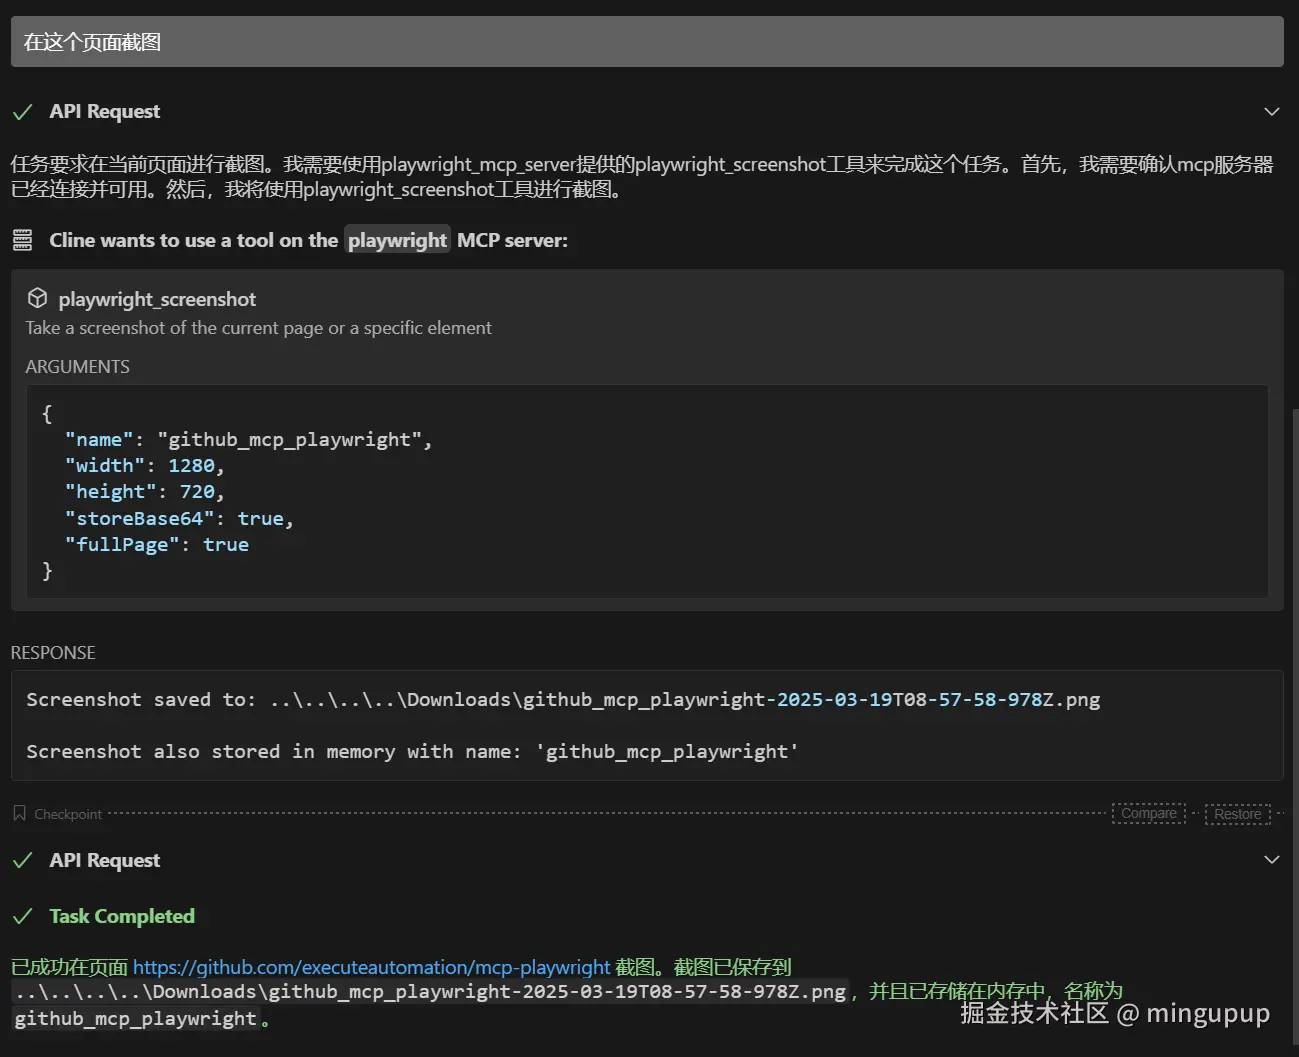The height and width of the screenshot is (1057, 1299).
Task: Click the first API Request header text
Action: click(x=104, y=112)
